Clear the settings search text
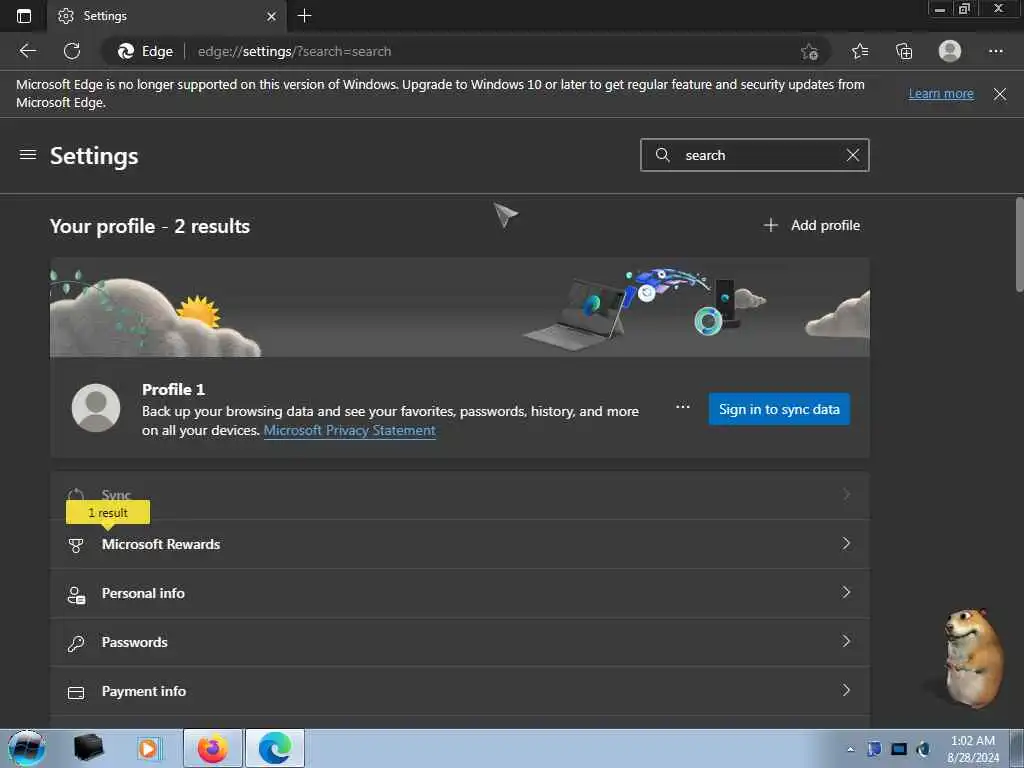Viewport: 1024px width, 768px height. 853,155
